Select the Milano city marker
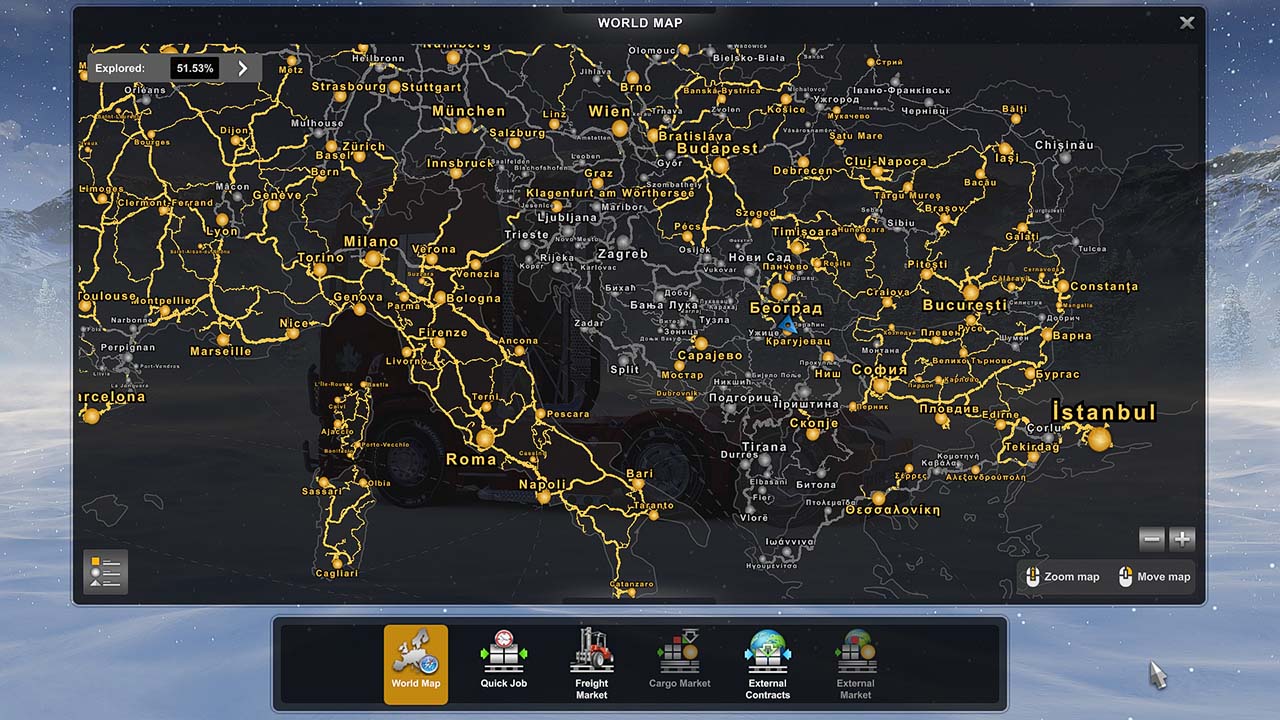The height and width of the screenshot is (720, 1280). point(373,259)
